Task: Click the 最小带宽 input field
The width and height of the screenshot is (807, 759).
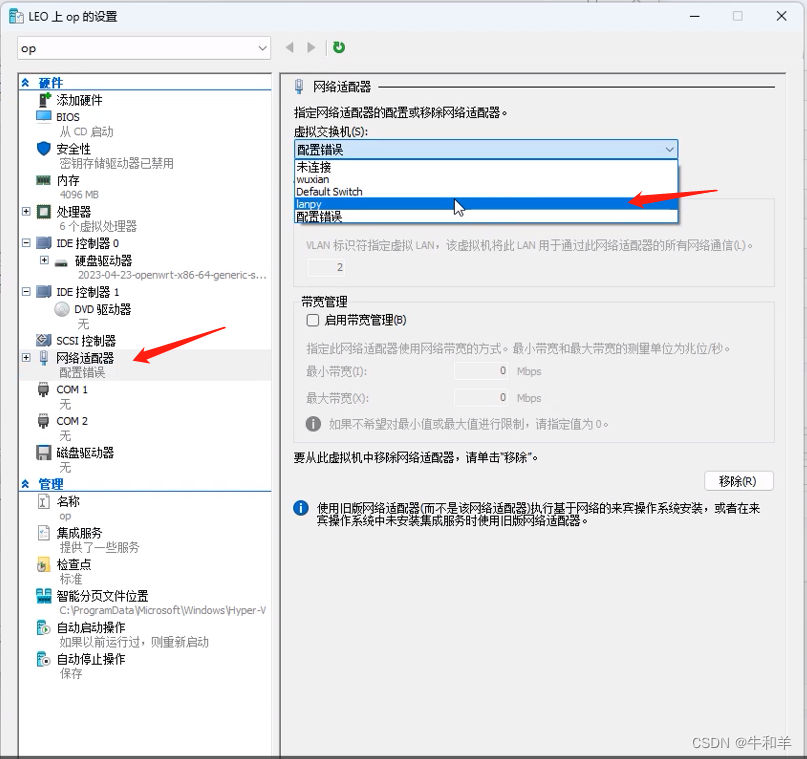Action: [482, 370]
